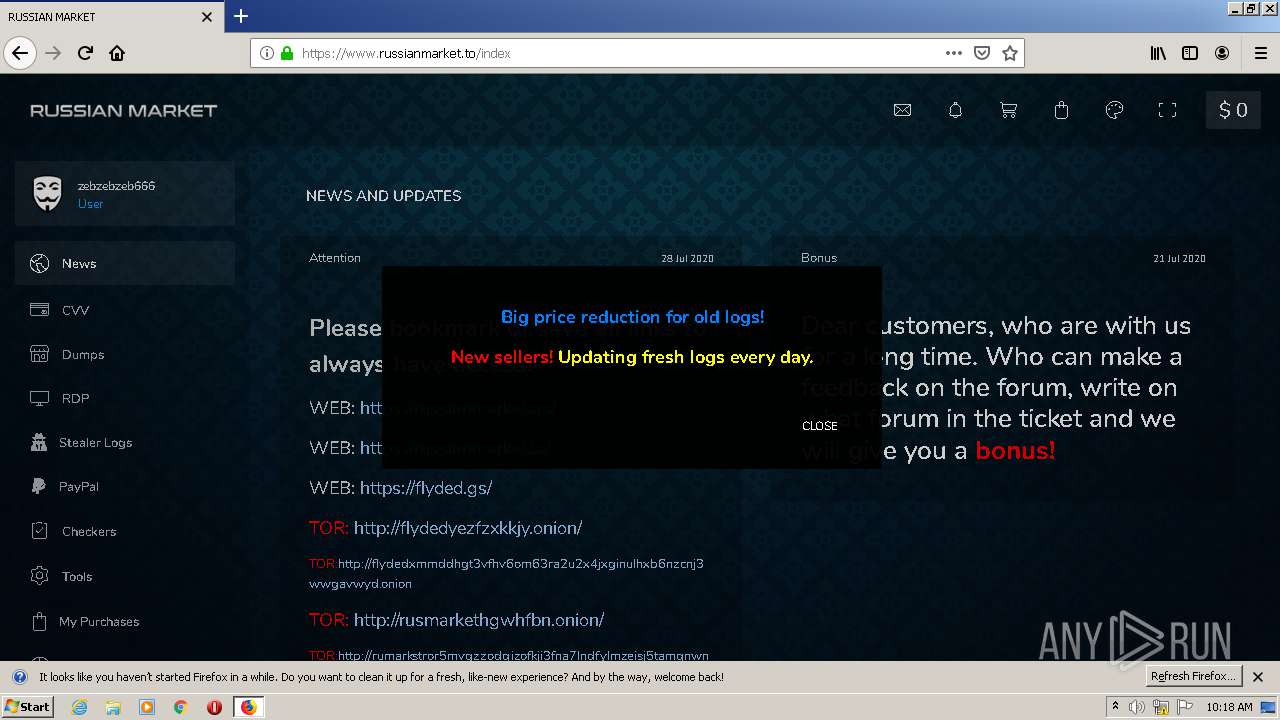This screenshot has width=1280, height=720.
Task: Click the Refresh Firefox button
Action: (1193, 676)
